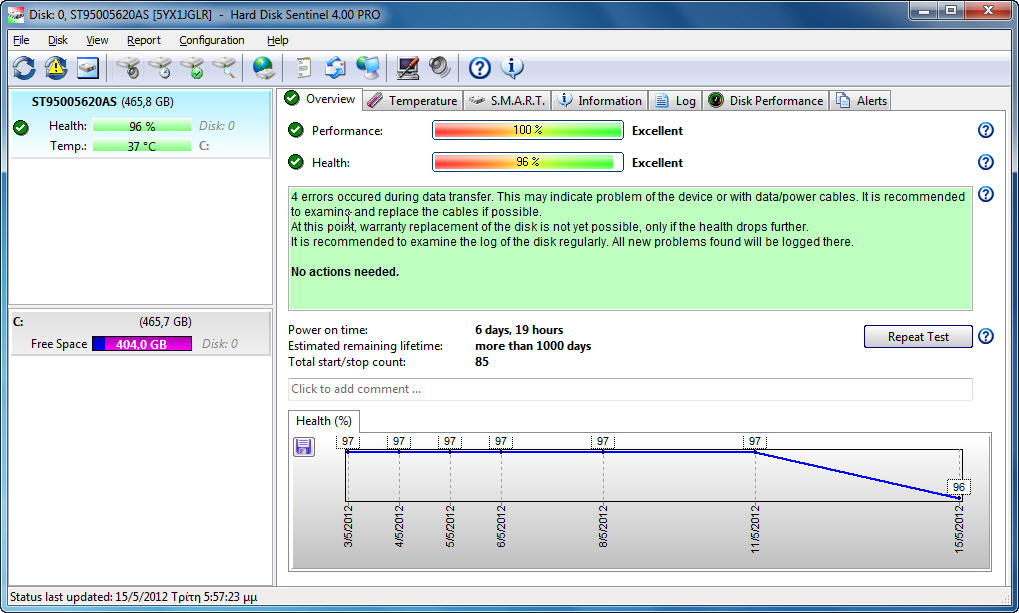Click the Health 96 % gradient bar
This screenshot has height=613, width=1019.
click(x=528, y=163)
